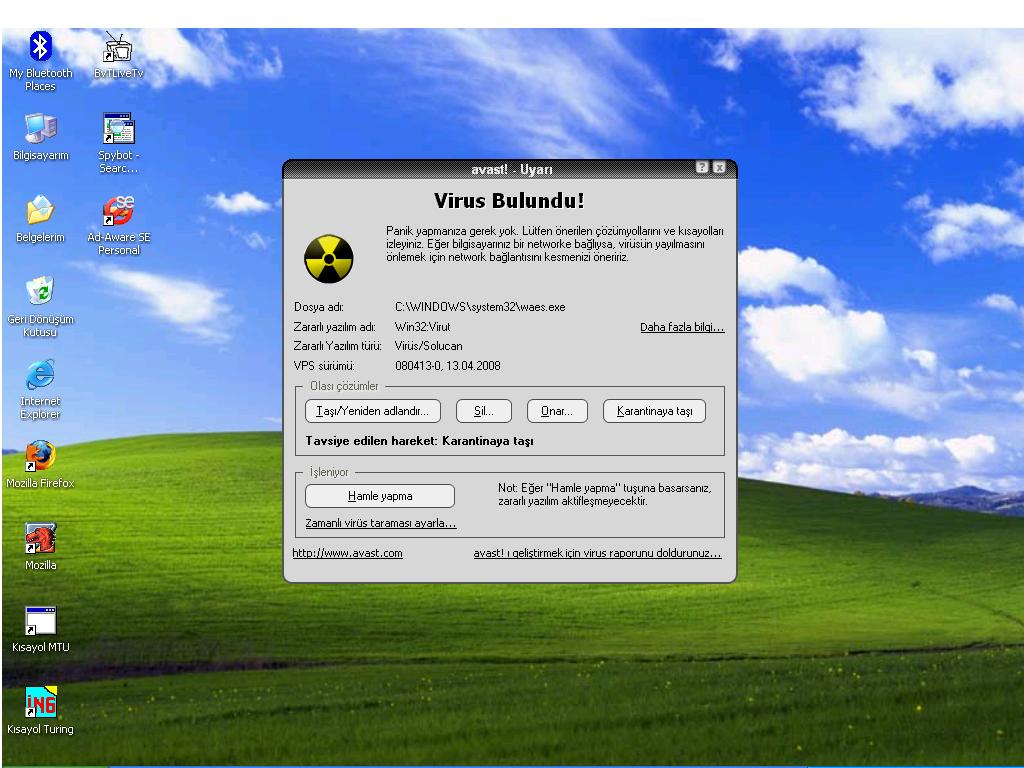
Task: Select Mozilla Firefox desktop shortcut
Action: pyautogui.click(x=40, y=465)
